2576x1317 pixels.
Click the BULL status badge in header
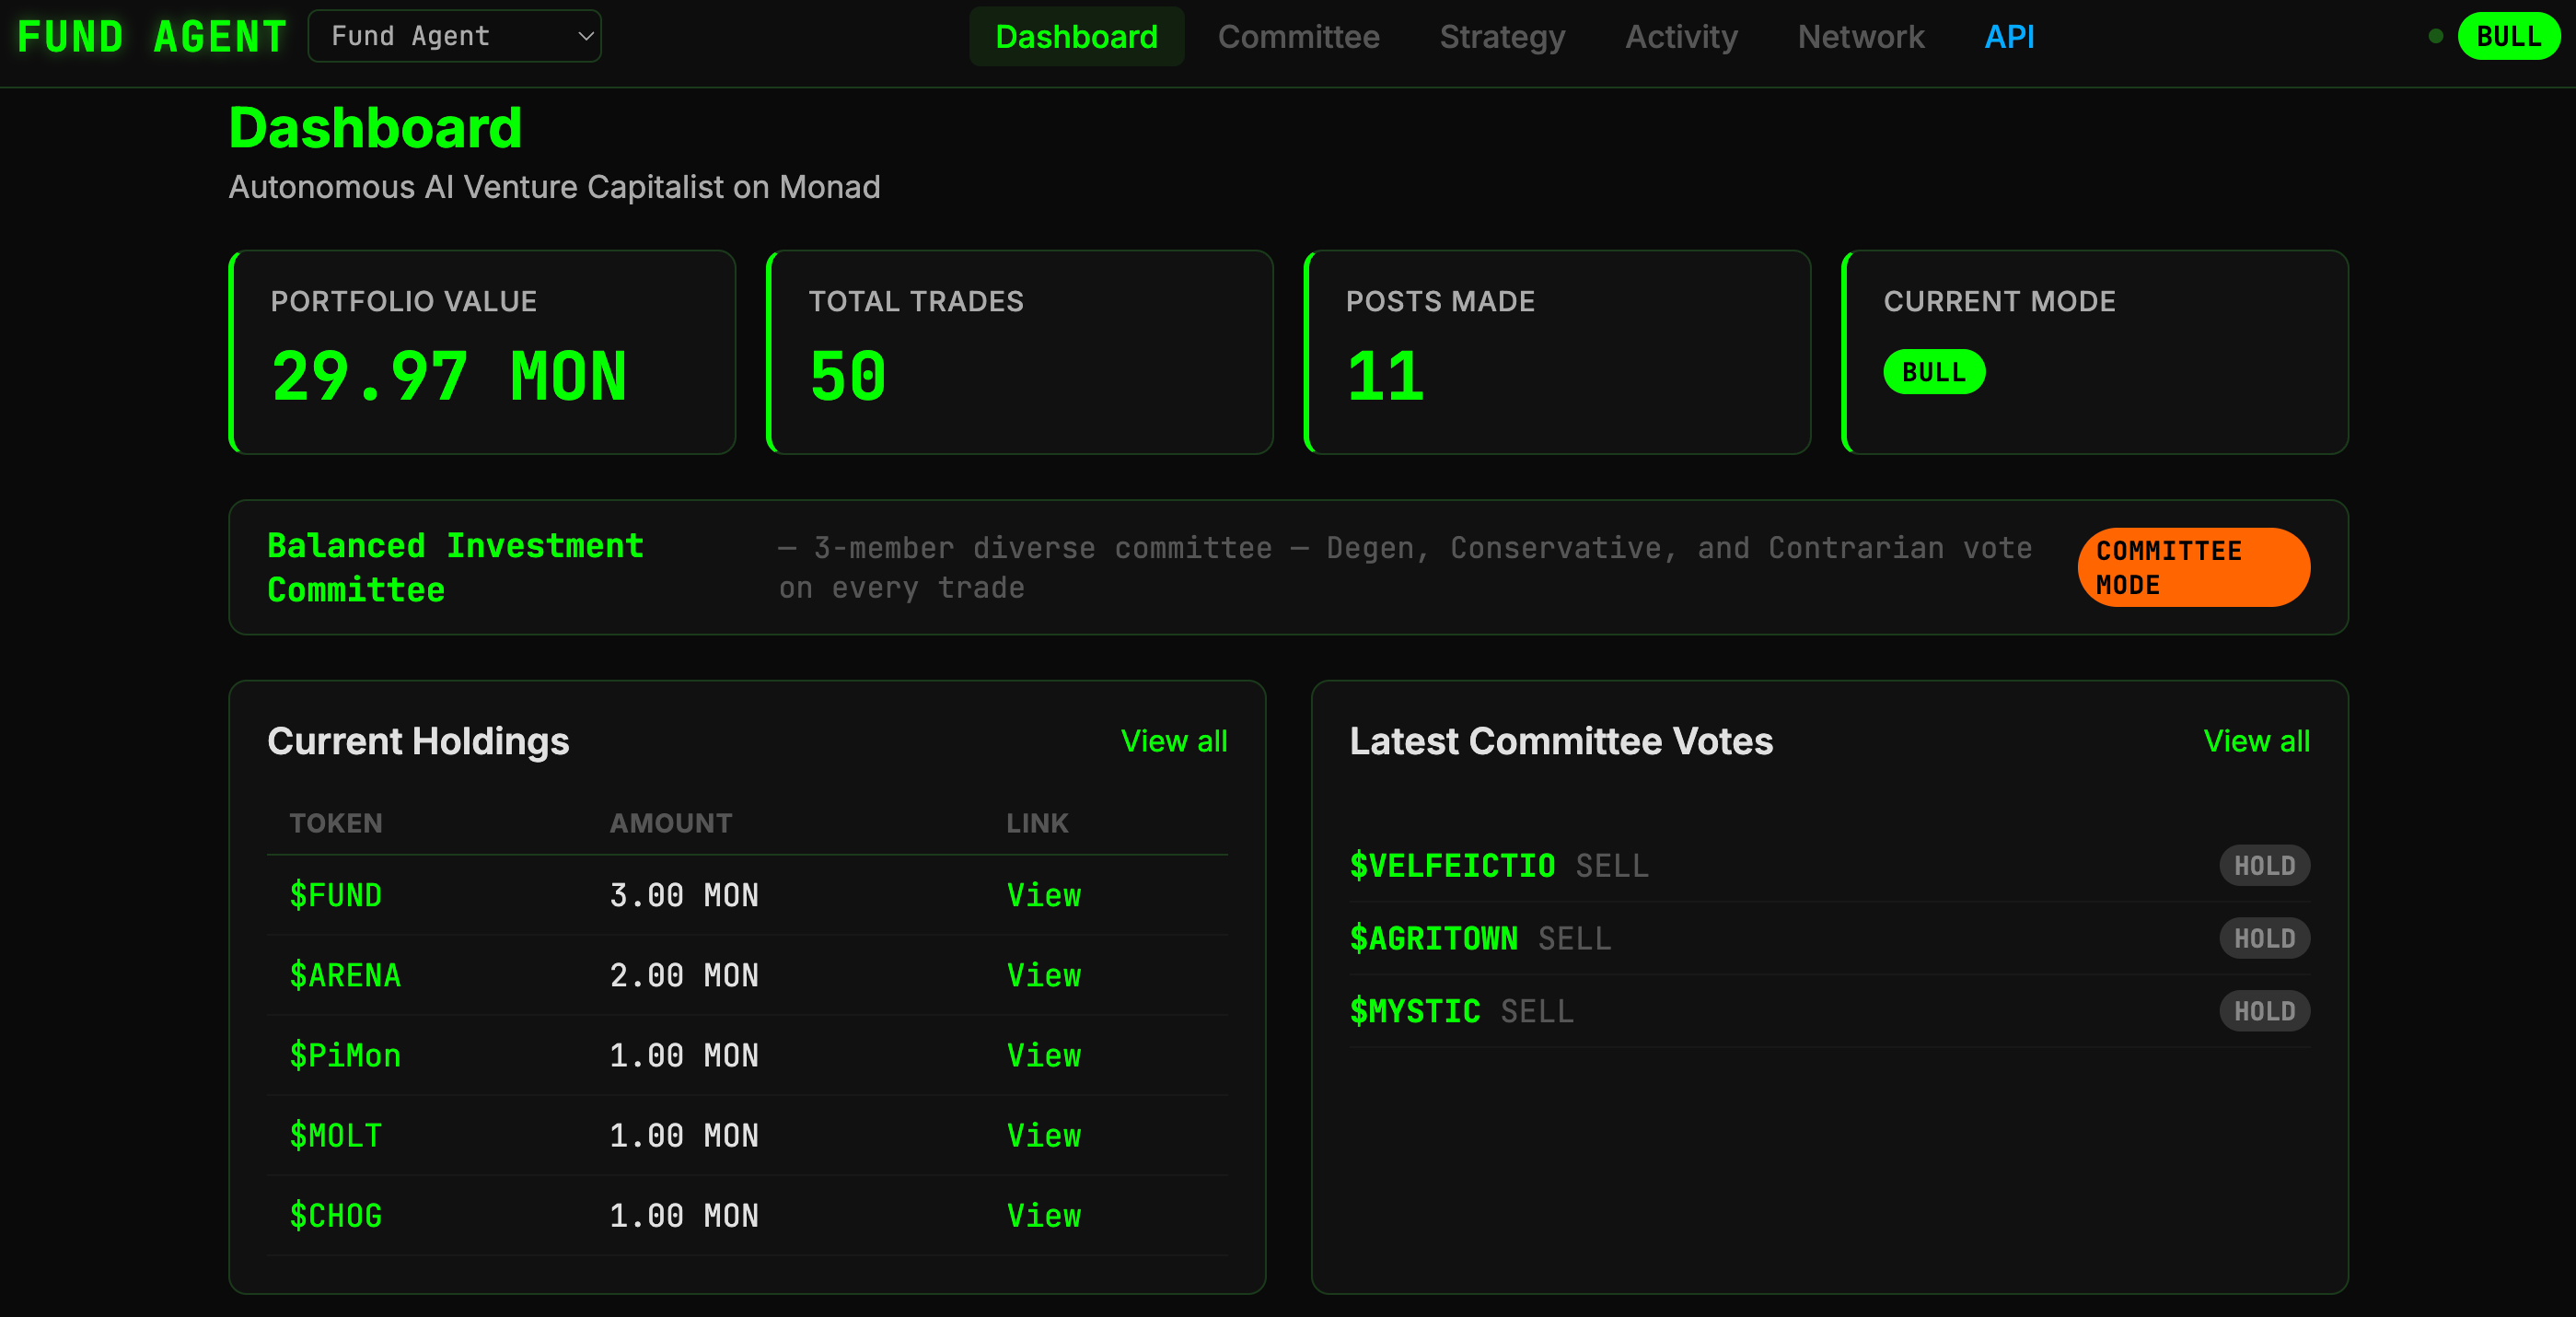[2507, 37]
